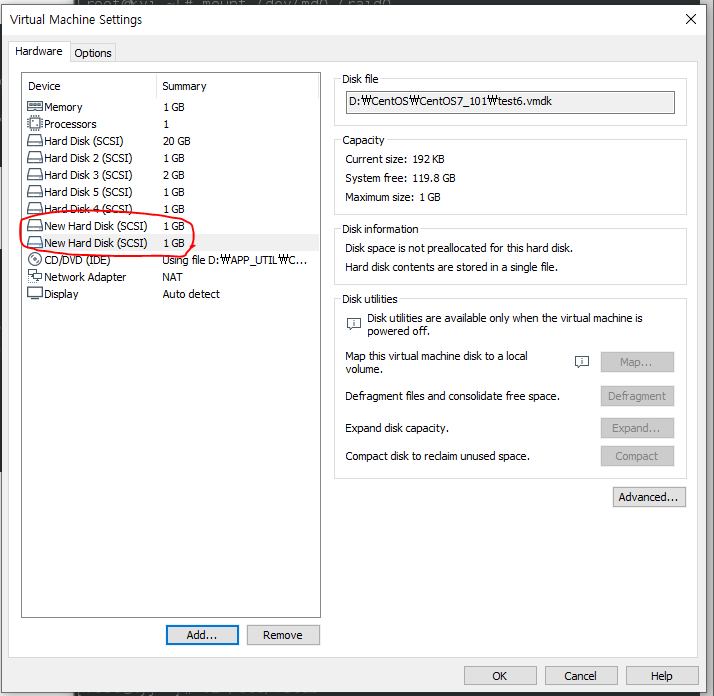This screenshot has height=696, width=714.
Task: Click the 20 GB summary value
Action: 177,141
